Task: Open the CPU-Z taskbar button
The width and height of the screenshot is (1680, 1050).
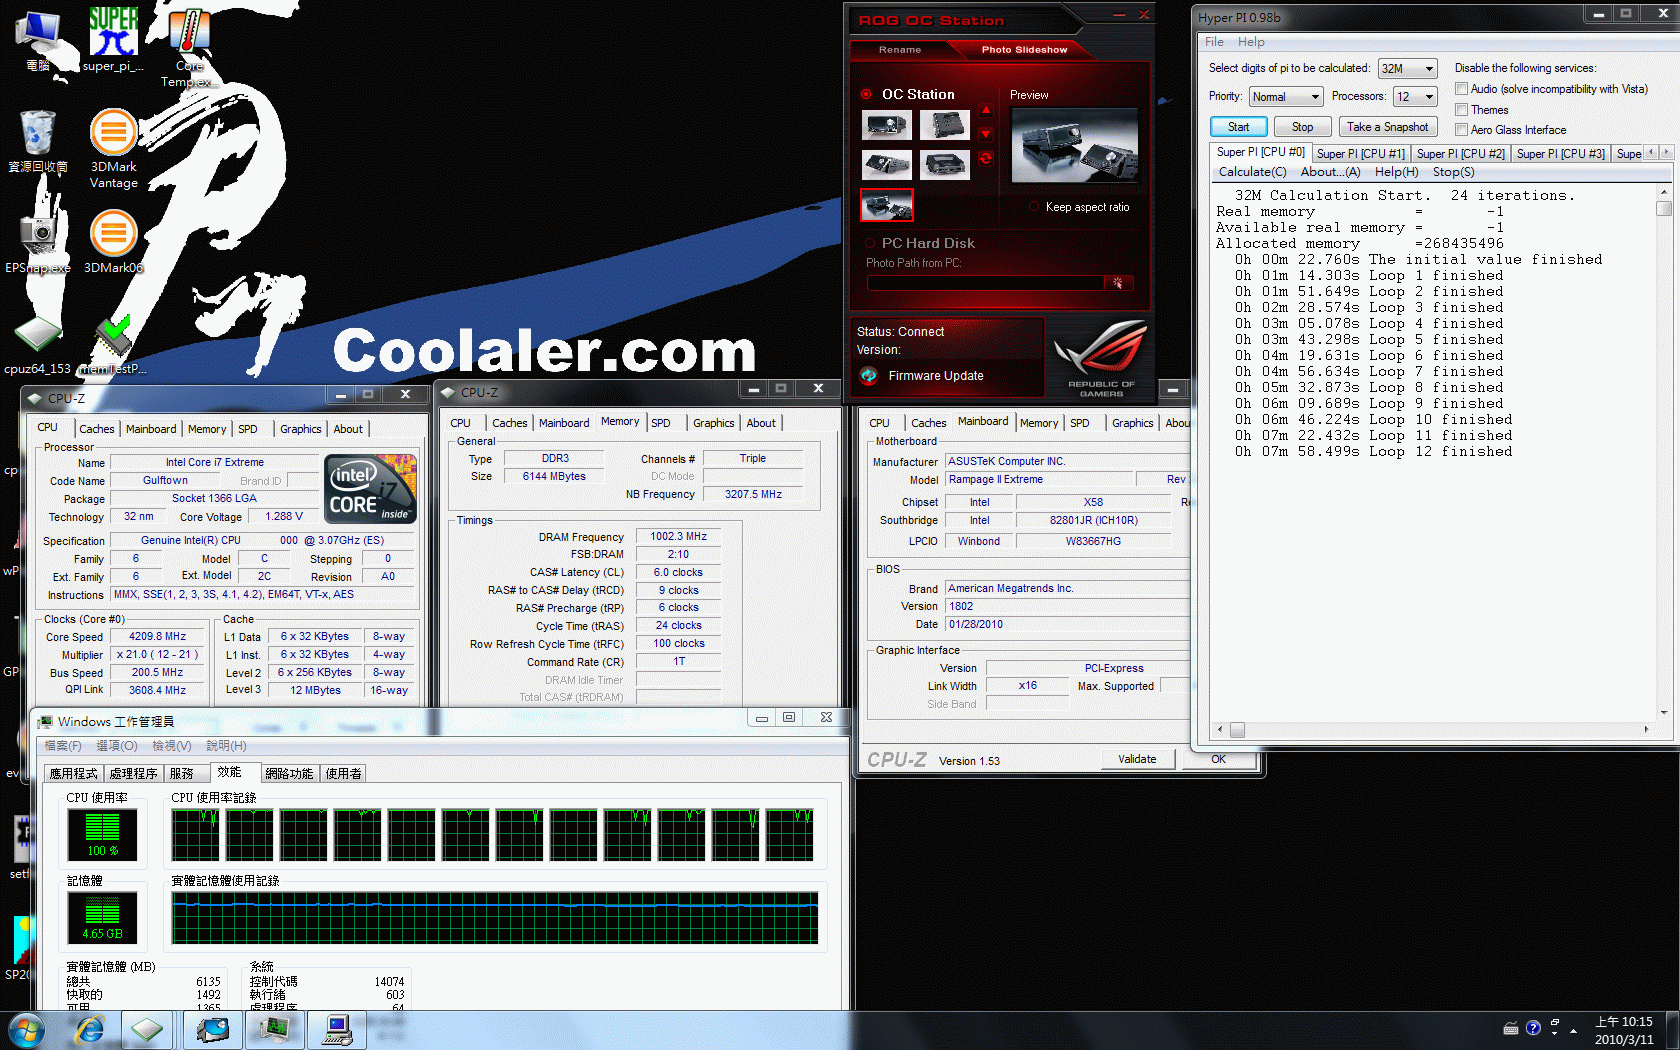Action: (147, 1029)
